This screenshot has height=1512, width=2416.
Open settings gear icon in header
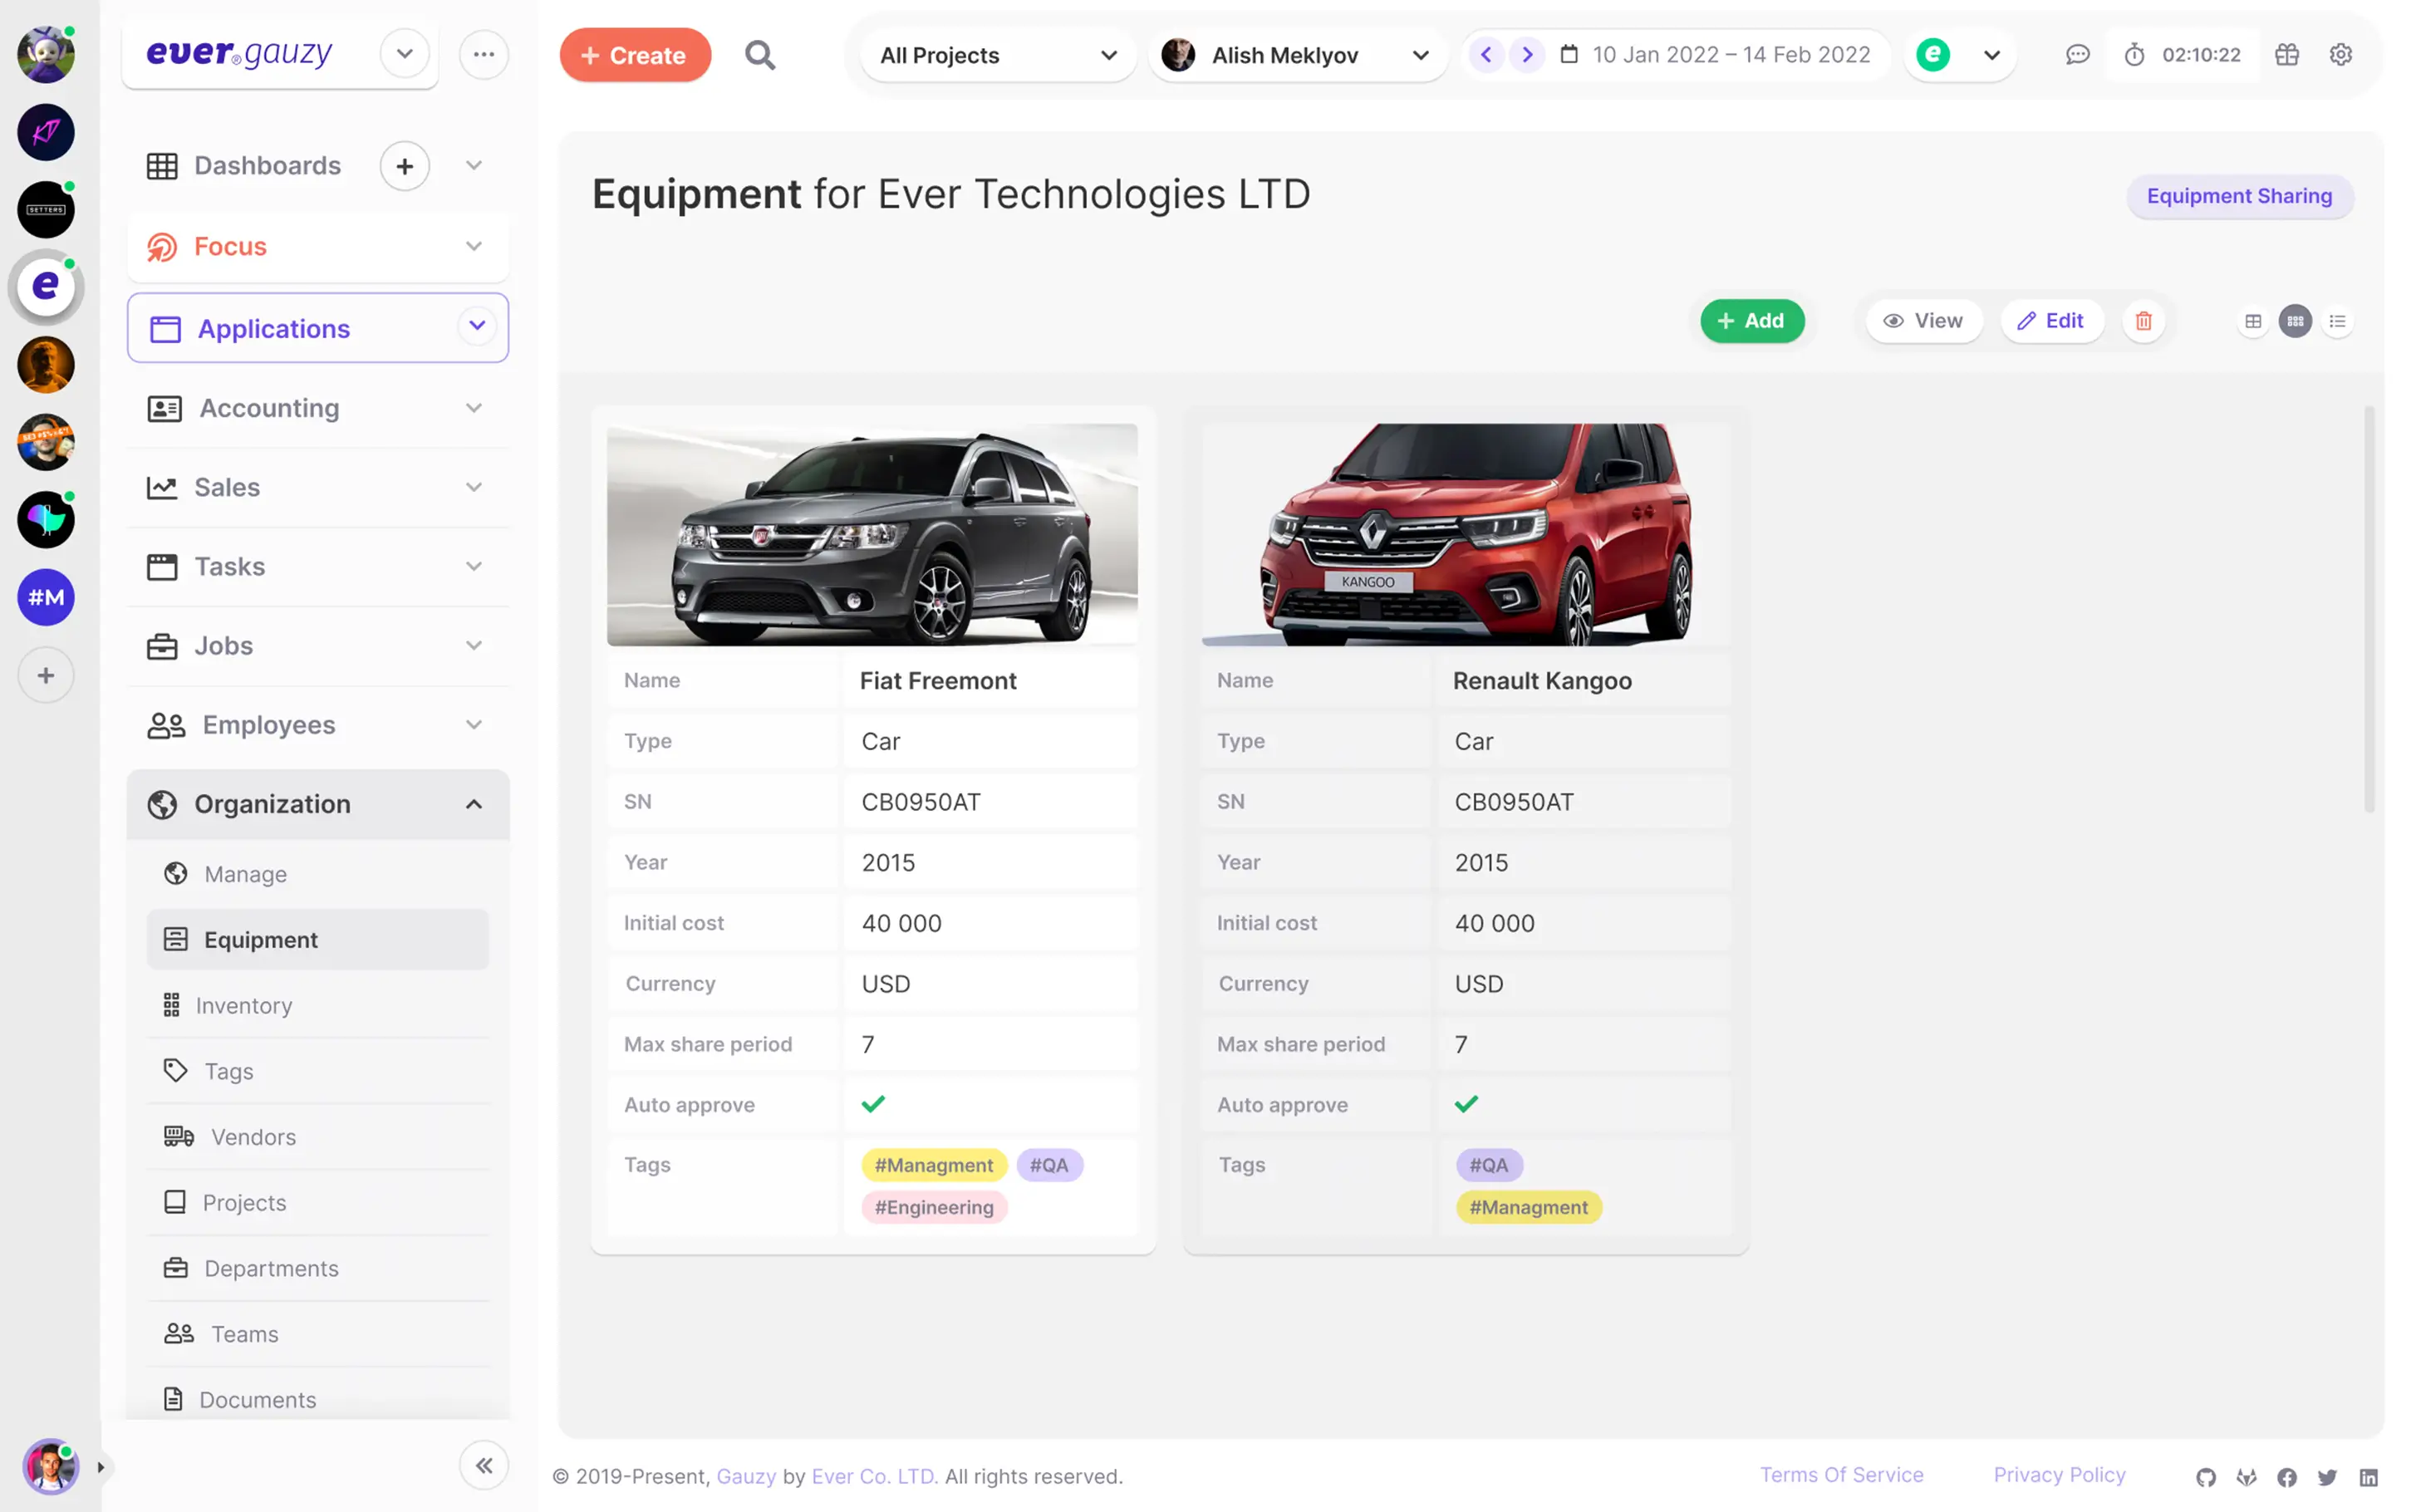pos(2340,55)
